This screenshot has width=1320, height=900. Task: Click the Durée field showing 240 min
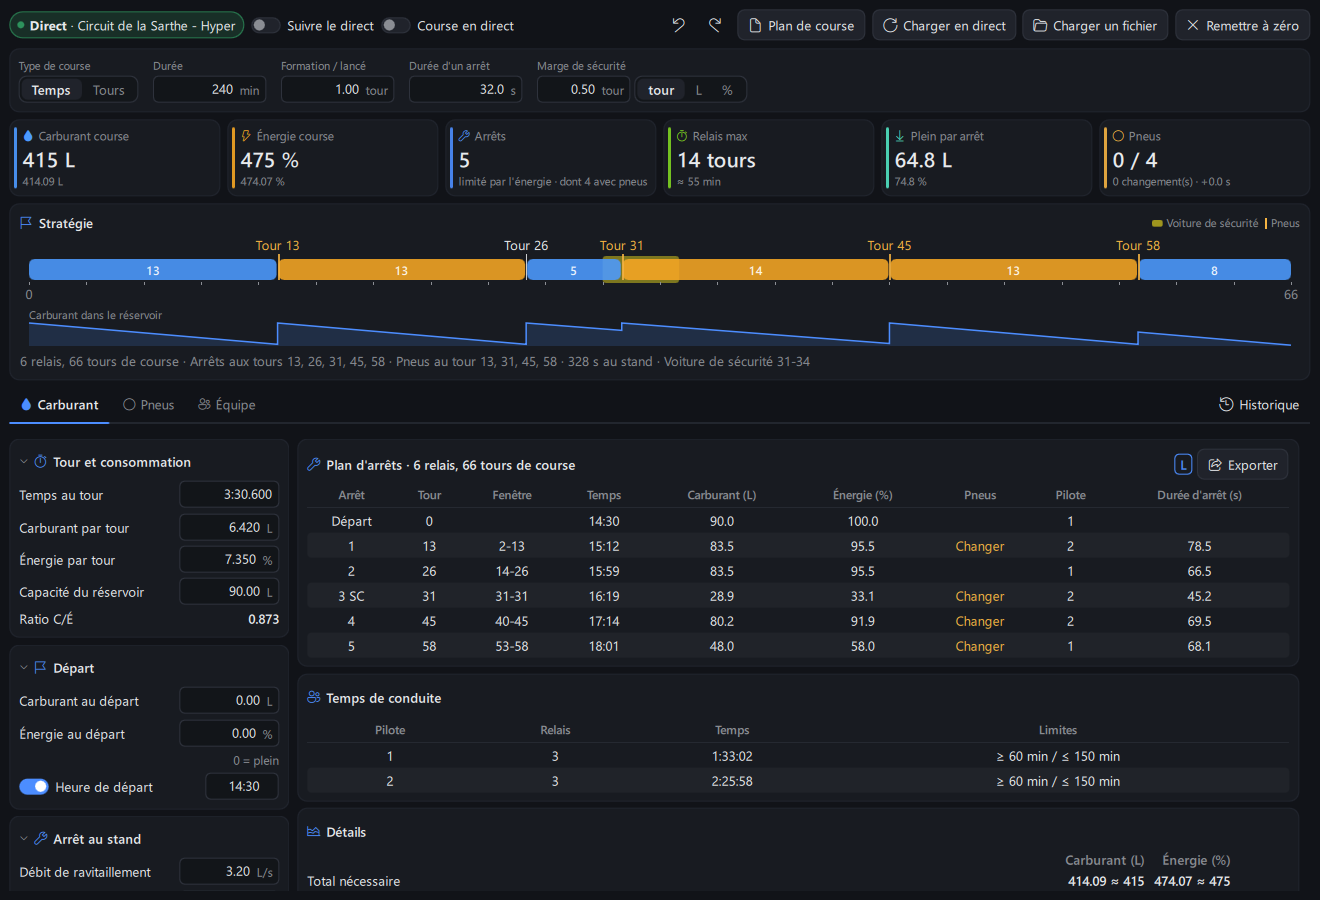point(209,89)
